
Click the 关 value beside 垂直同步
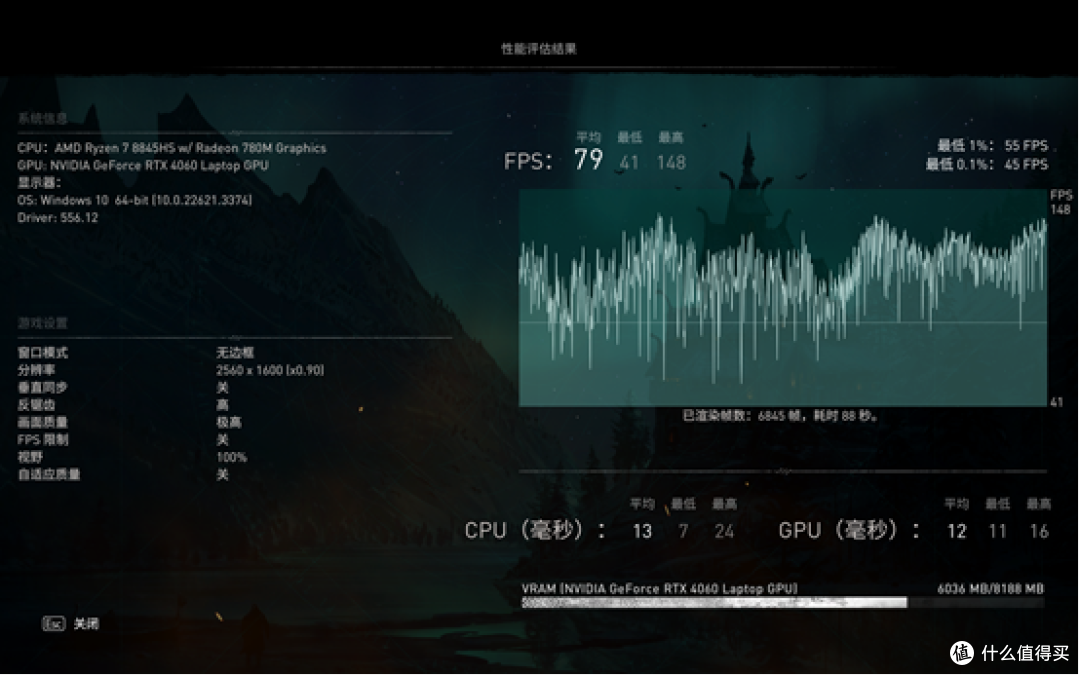tap(222, 387)
